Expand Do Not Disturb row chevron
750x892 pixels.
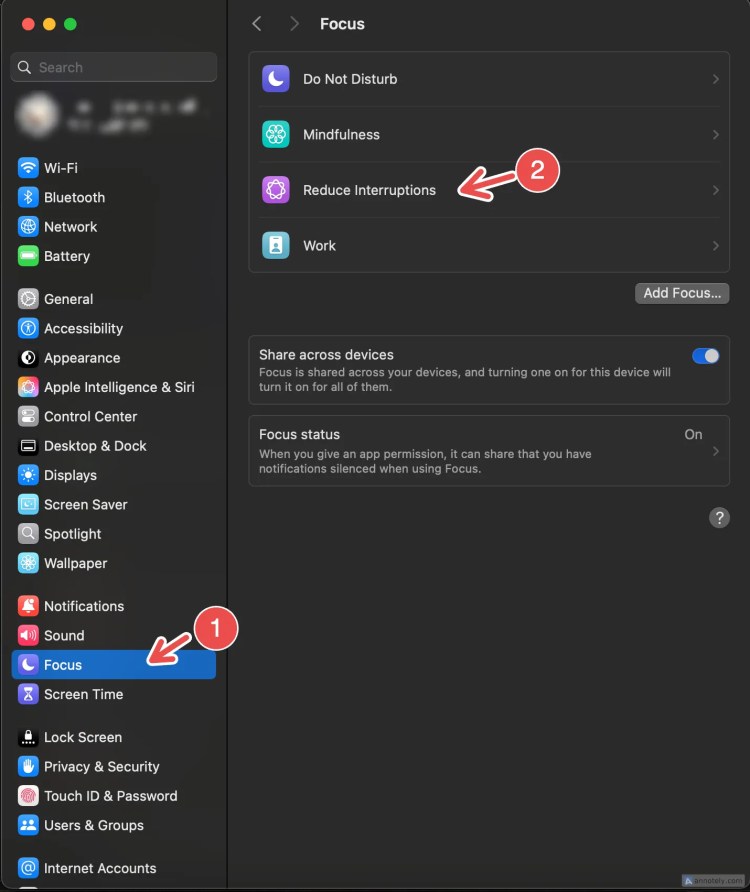[x=716, y=79]
